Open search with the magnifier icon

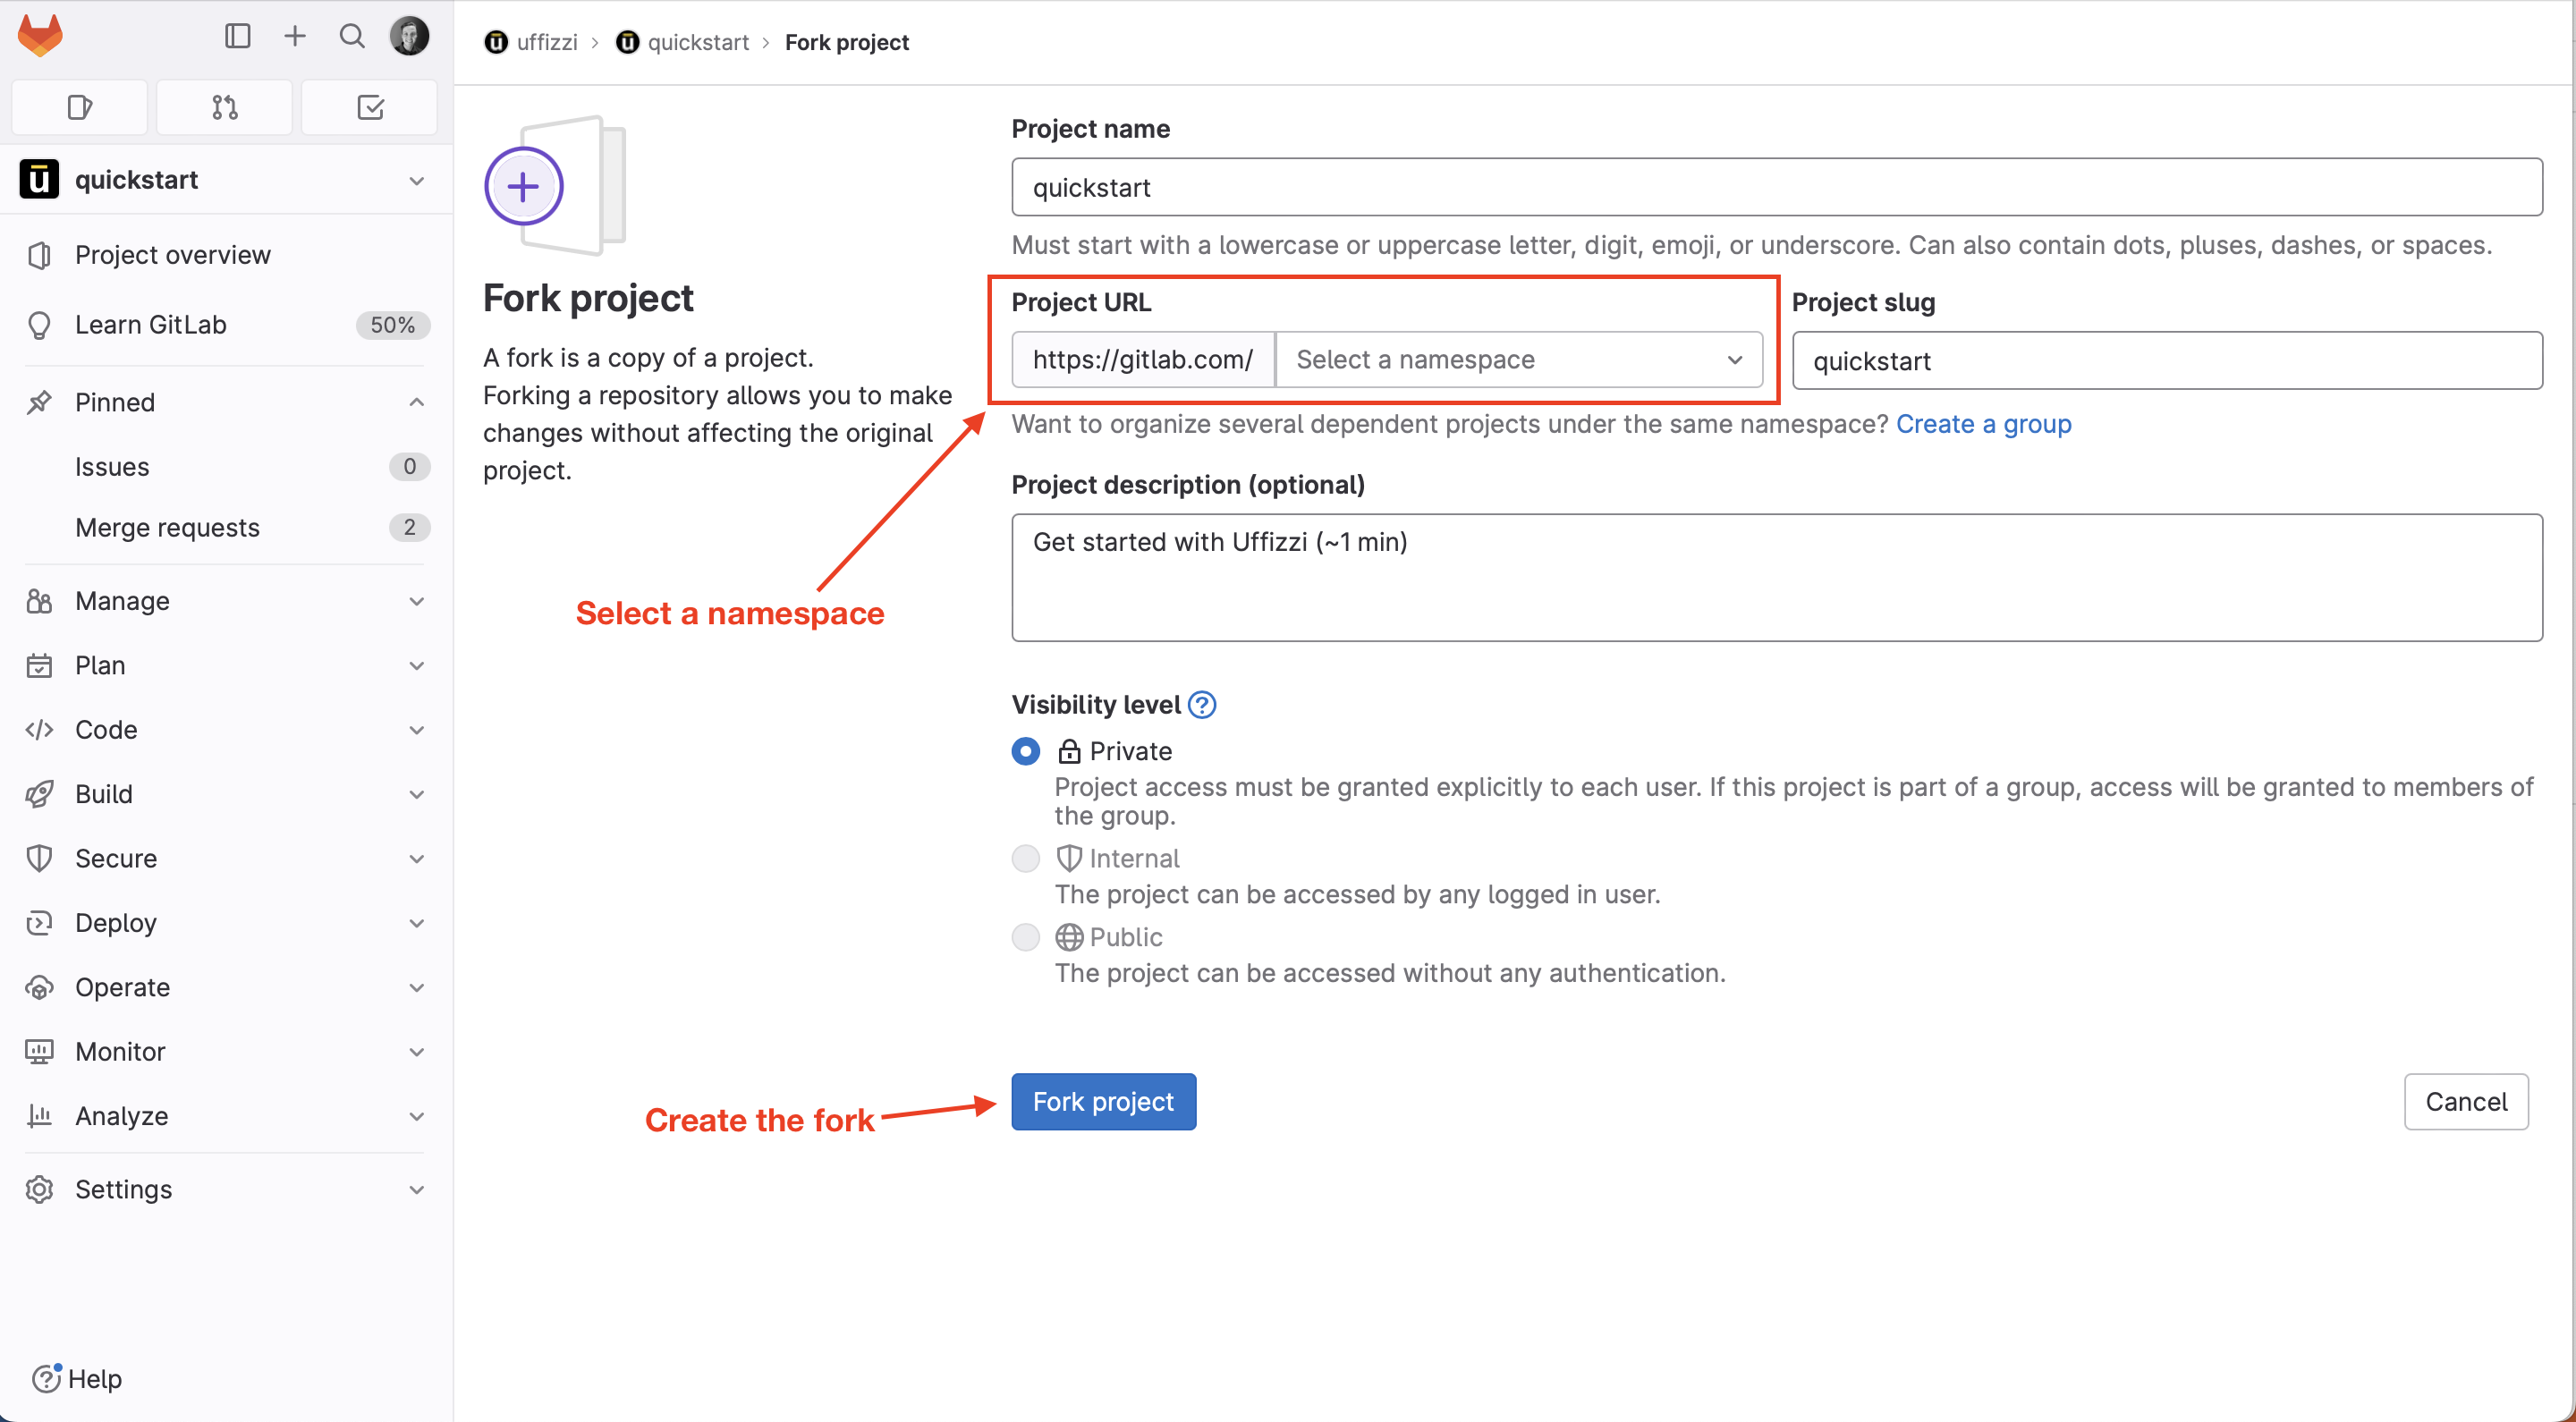352,36
